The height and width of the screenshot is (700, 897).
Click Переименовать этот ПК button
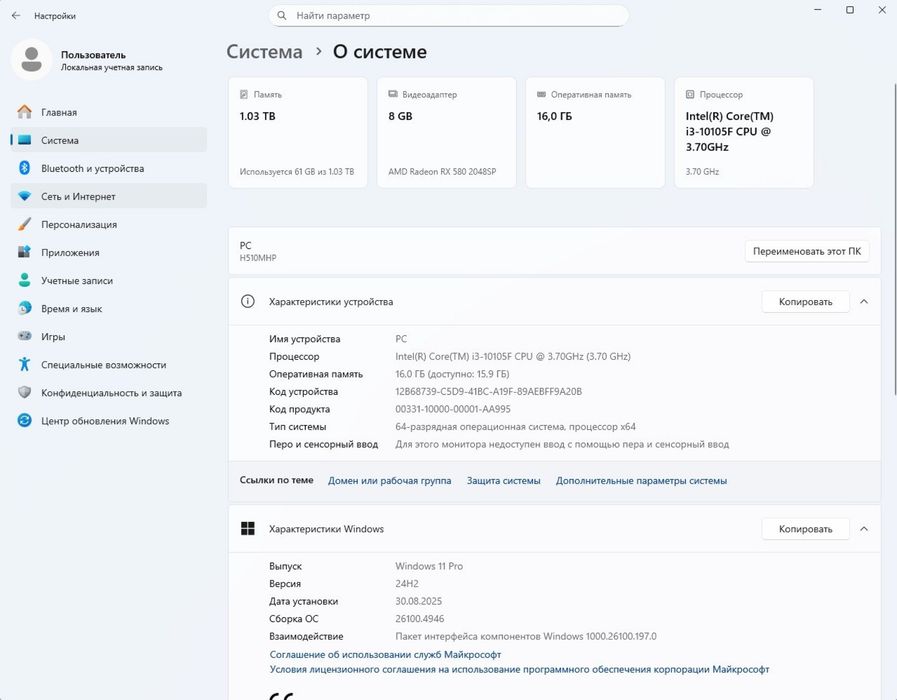[807, 251]
